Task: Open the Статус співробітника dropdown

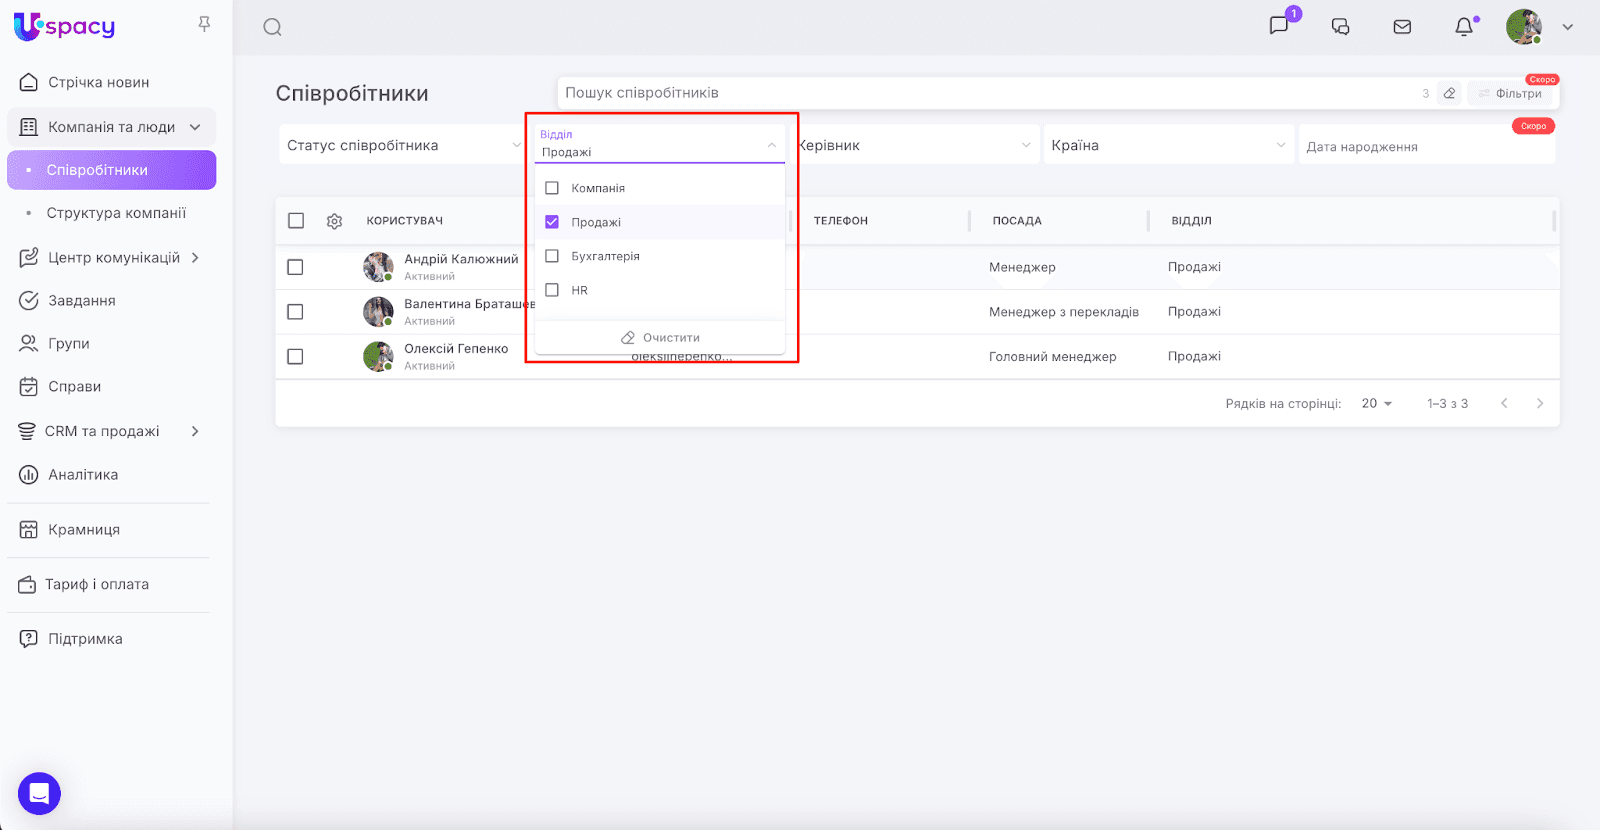Action: [x=402, y=145]
